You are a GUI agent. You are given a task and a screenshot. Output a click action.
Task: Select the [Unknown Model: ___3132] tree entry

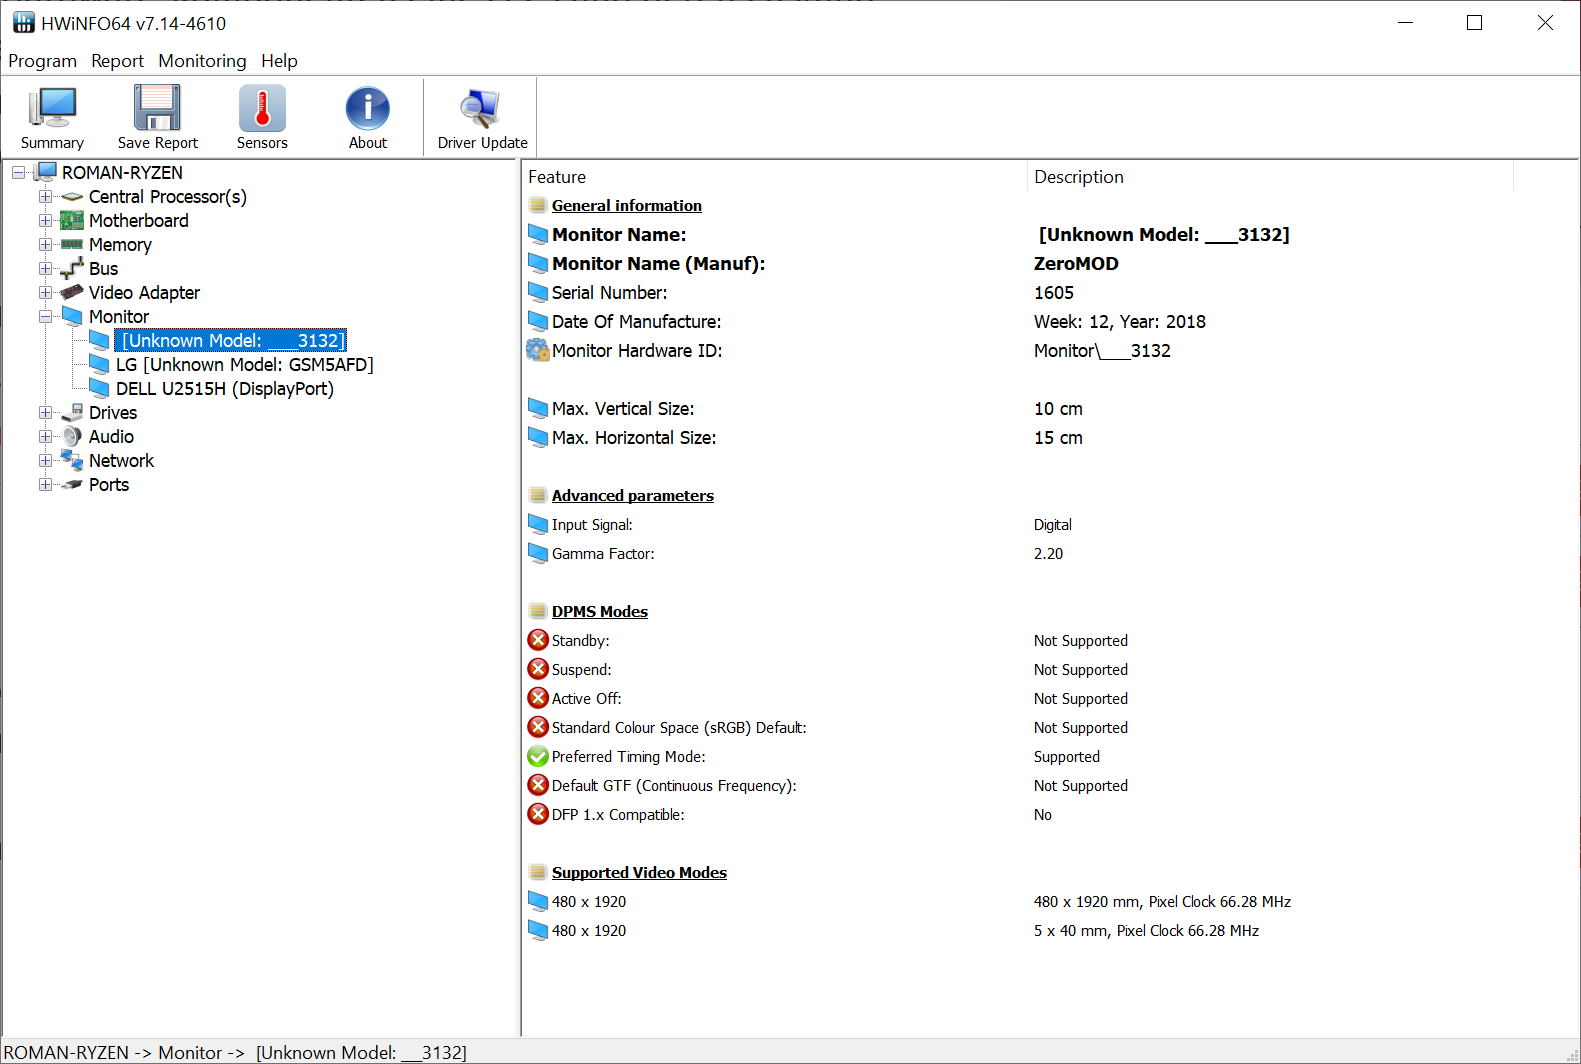tap(230, 341)
